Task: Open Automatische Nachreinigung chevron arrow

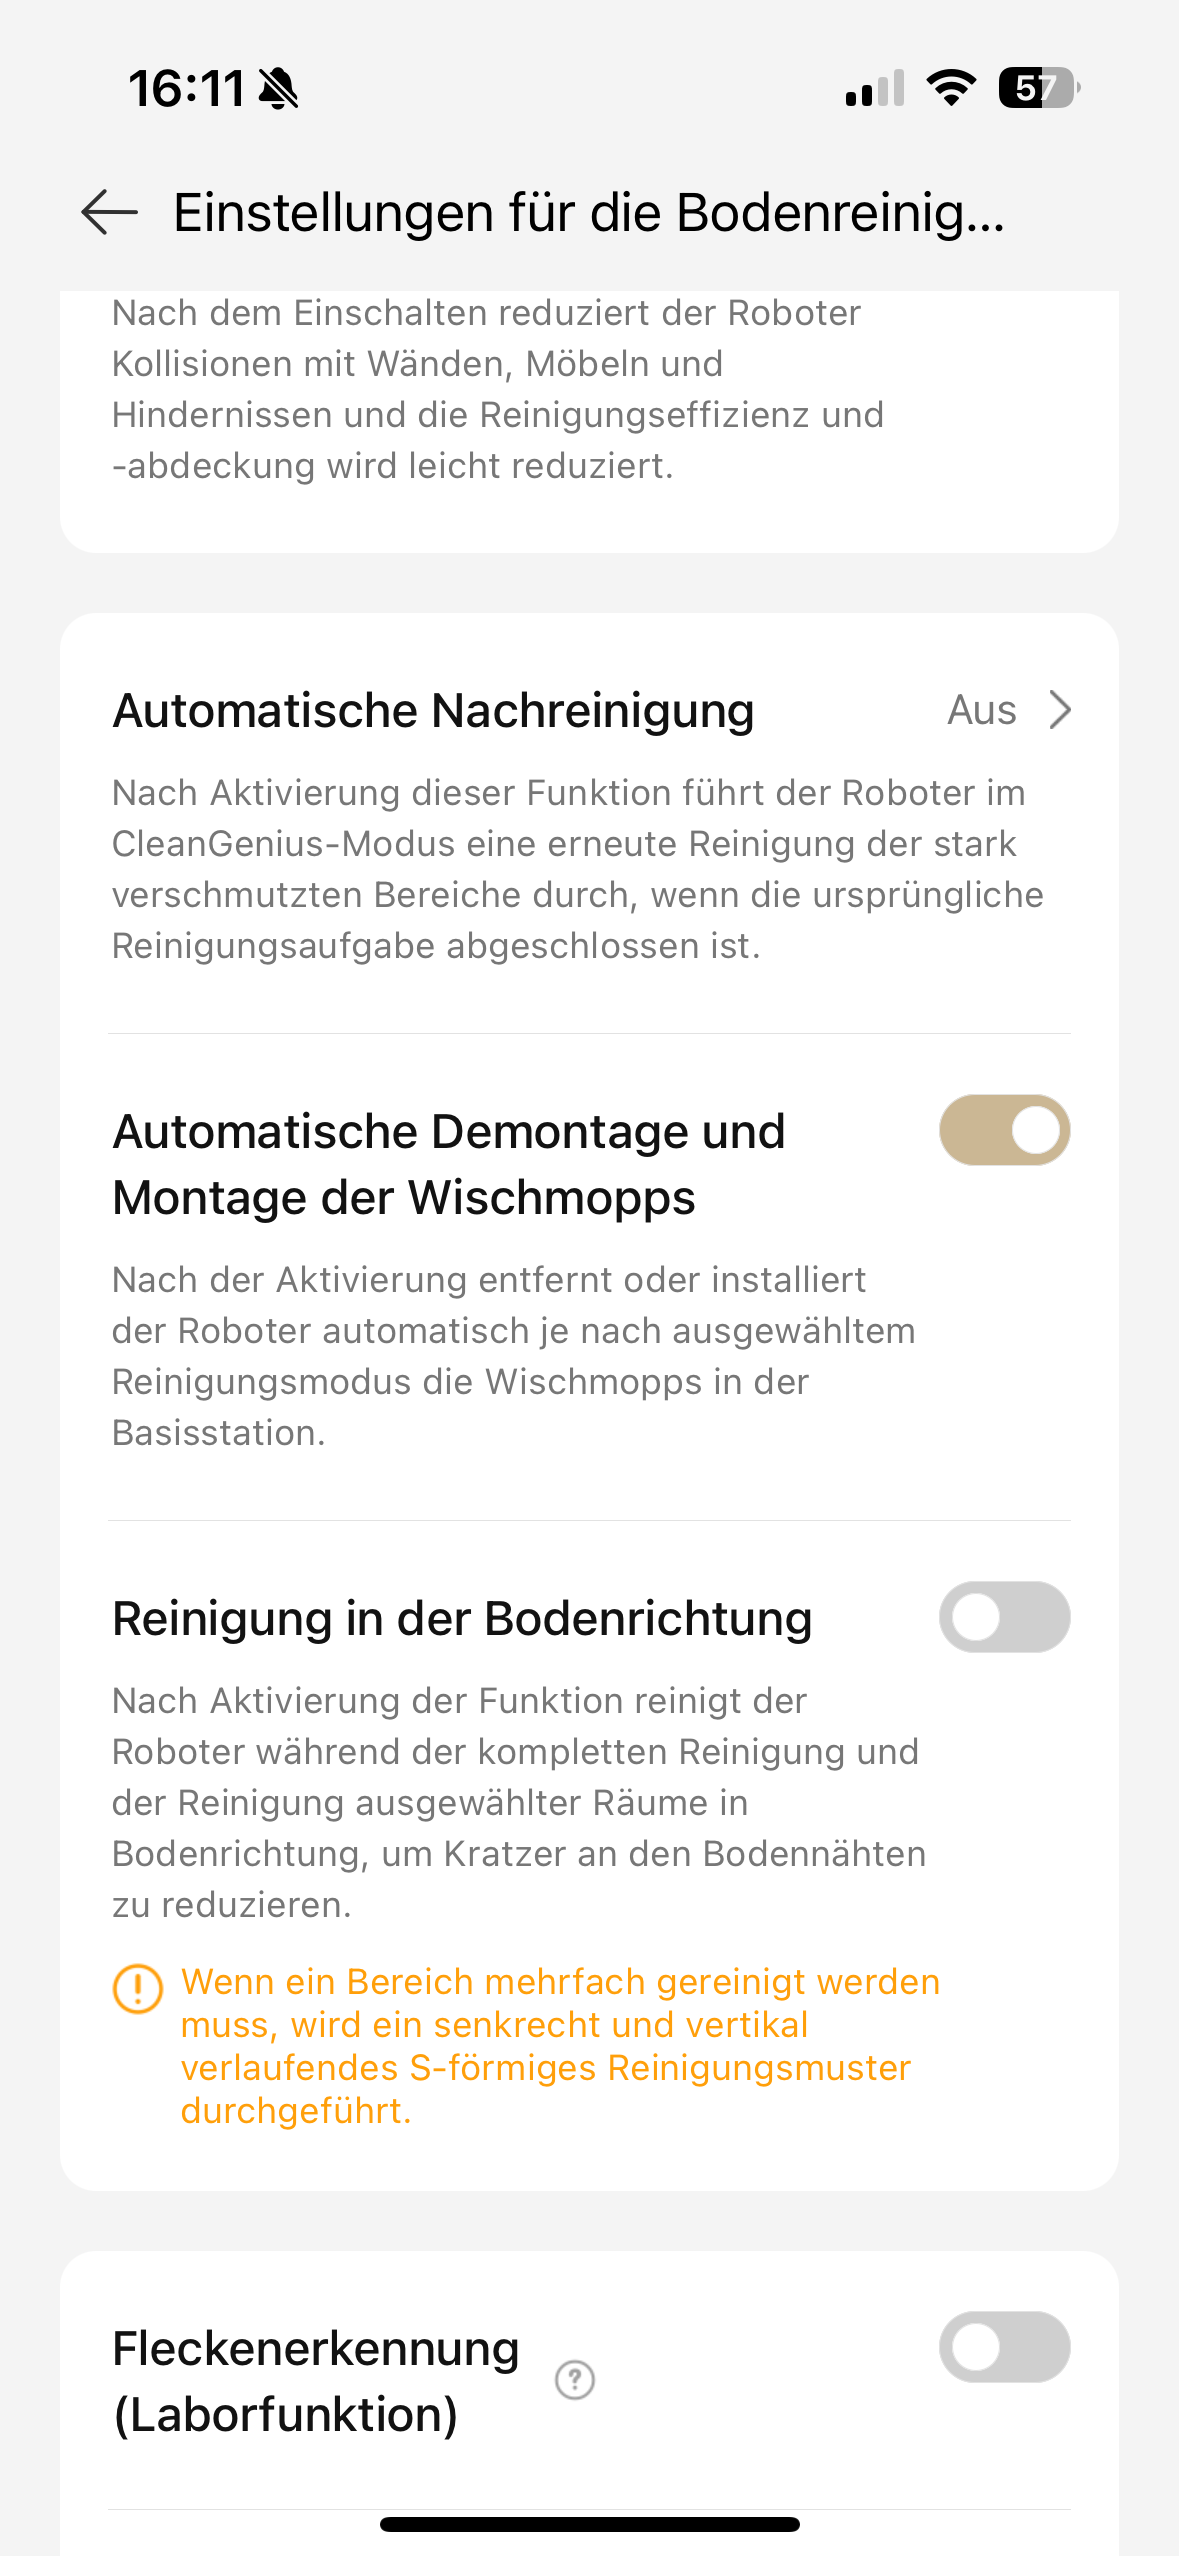Action: coord(1060,710)
